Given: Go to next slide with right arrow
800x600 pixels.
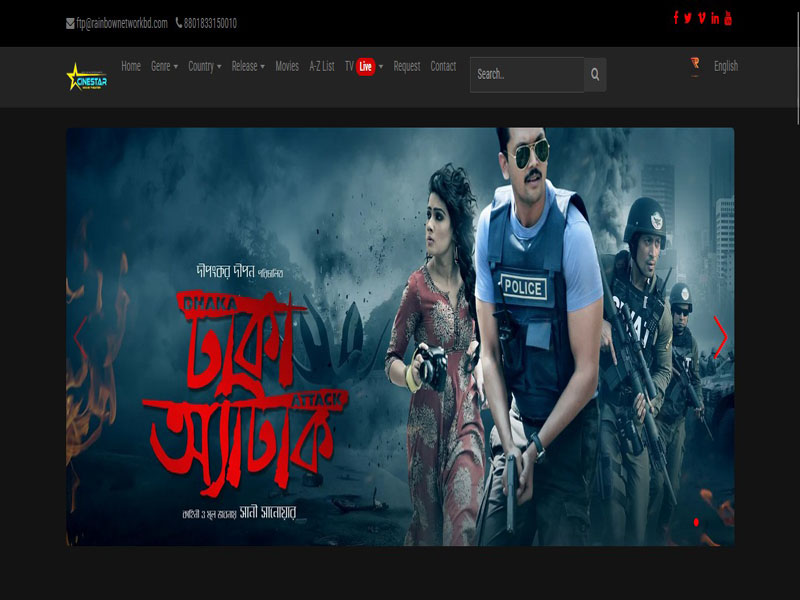Looking at the screenshot, I should pos(720,337).
